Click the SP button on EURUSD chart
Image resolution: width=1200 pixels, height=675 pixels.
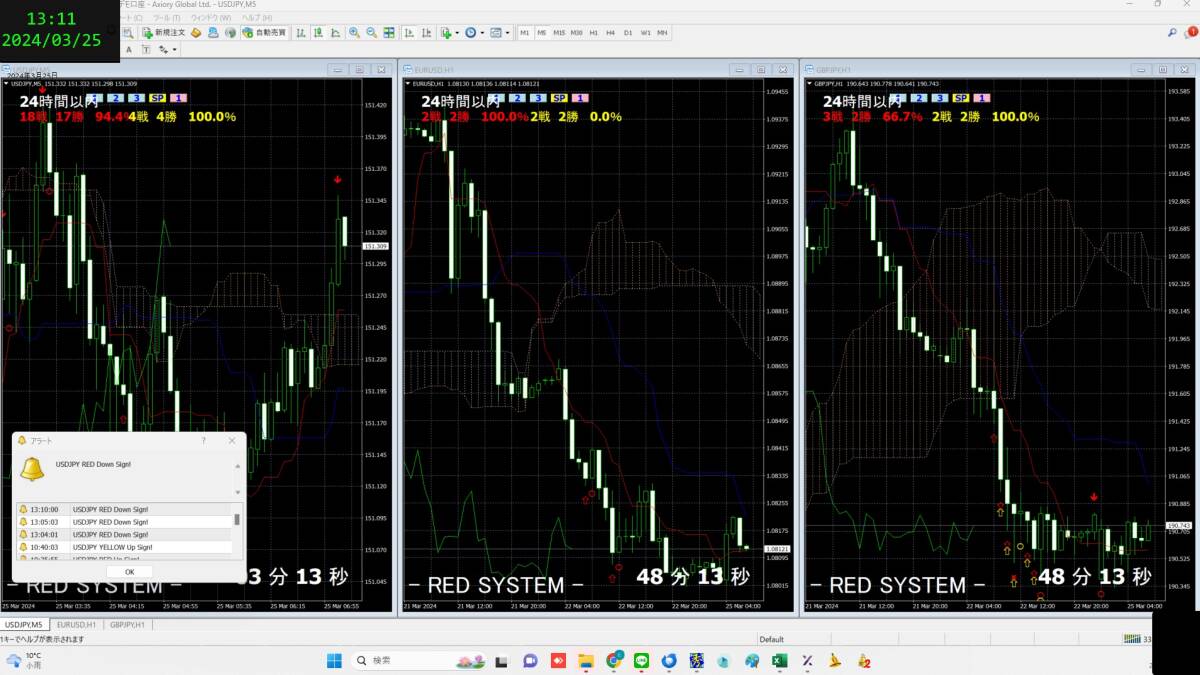560,98
